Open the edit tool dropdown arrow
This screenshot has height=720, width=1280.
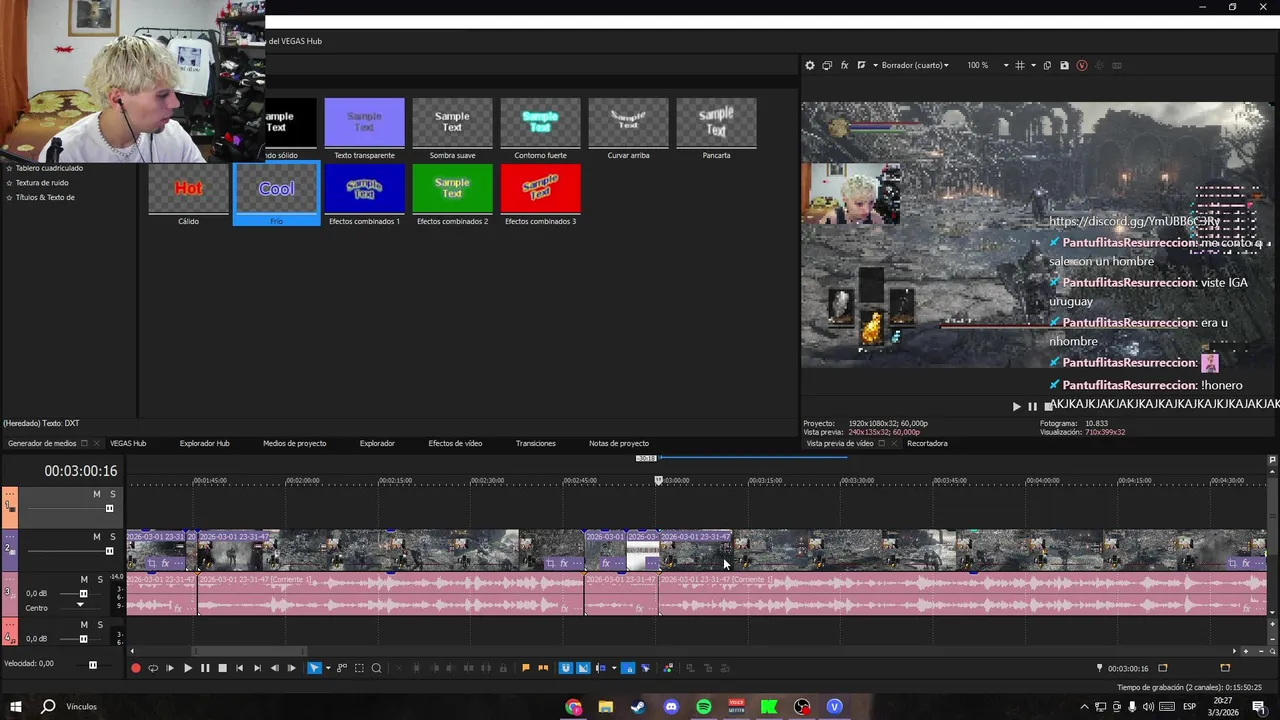click(328, 668)
